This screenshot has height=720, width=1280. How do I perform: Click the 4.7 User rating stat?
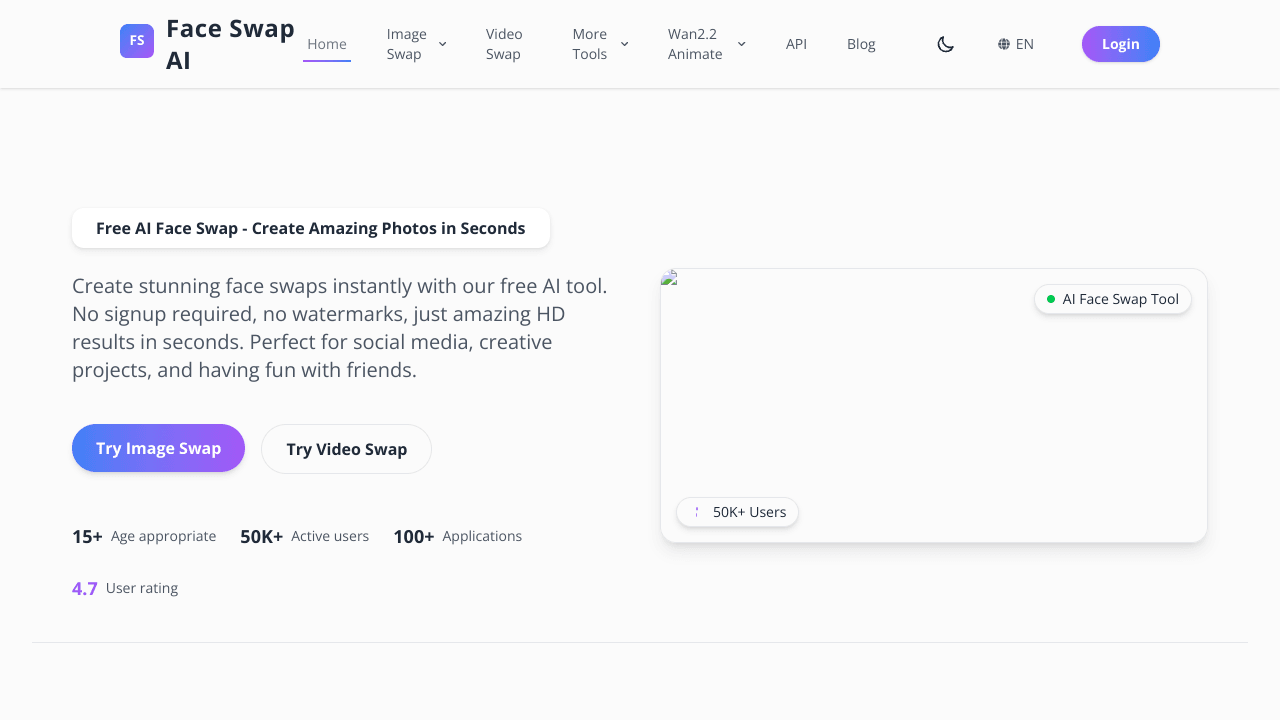click(x=125, y=588)
